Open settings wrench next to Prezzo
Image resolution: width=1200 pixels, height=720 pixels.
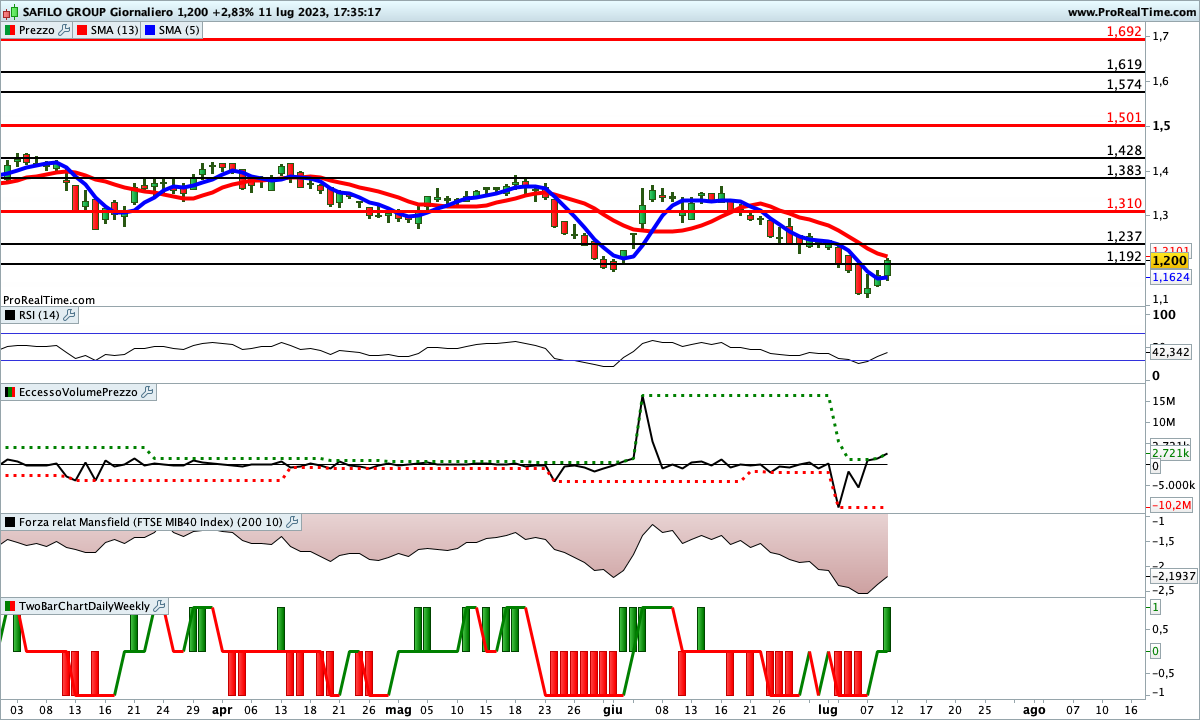65,30
